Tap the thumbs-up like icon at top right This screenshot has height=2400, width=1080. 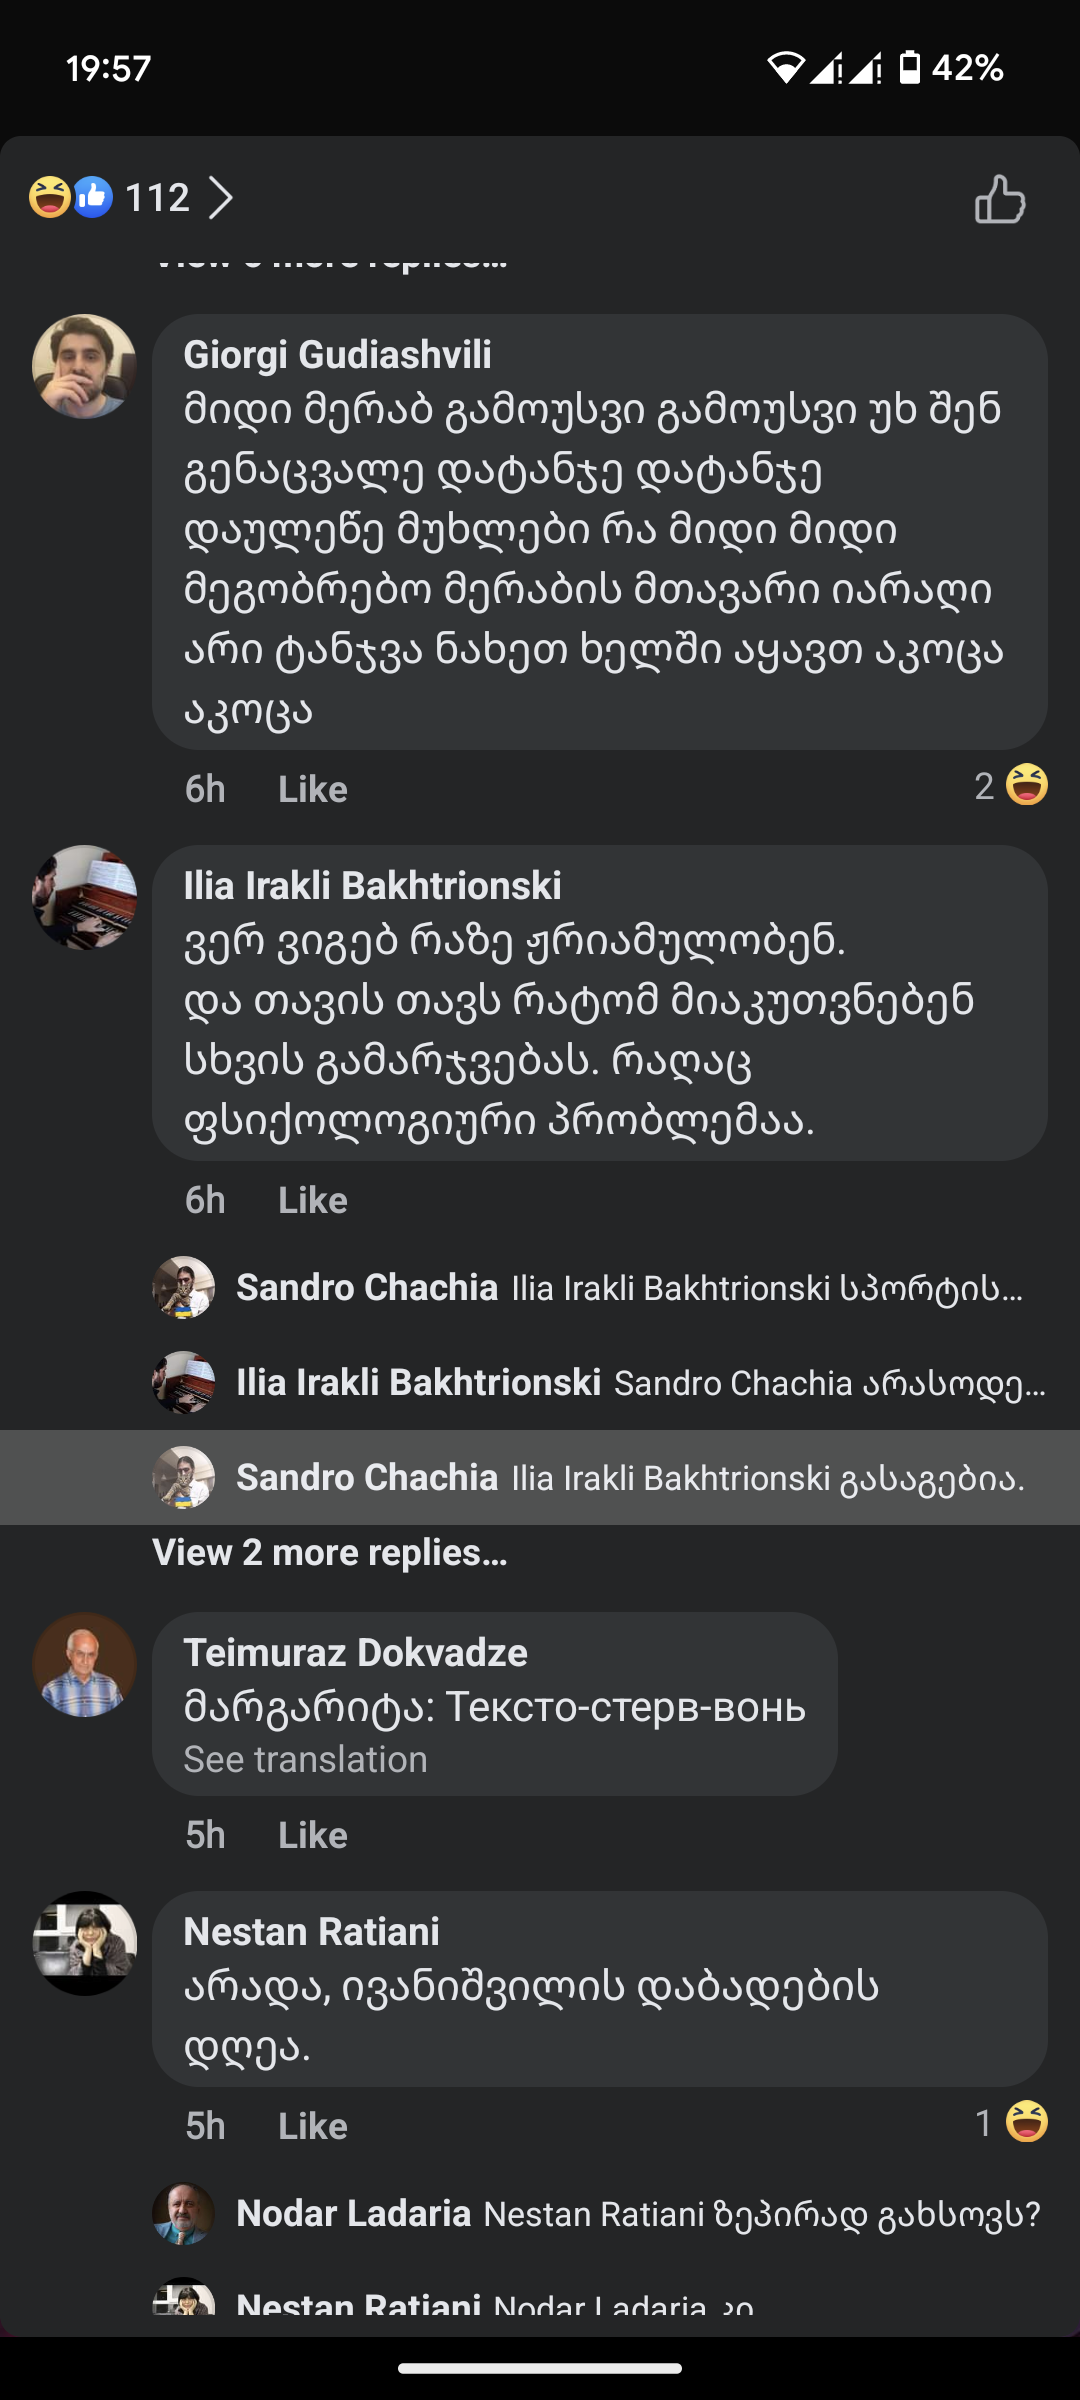(x=1000, y=199)
